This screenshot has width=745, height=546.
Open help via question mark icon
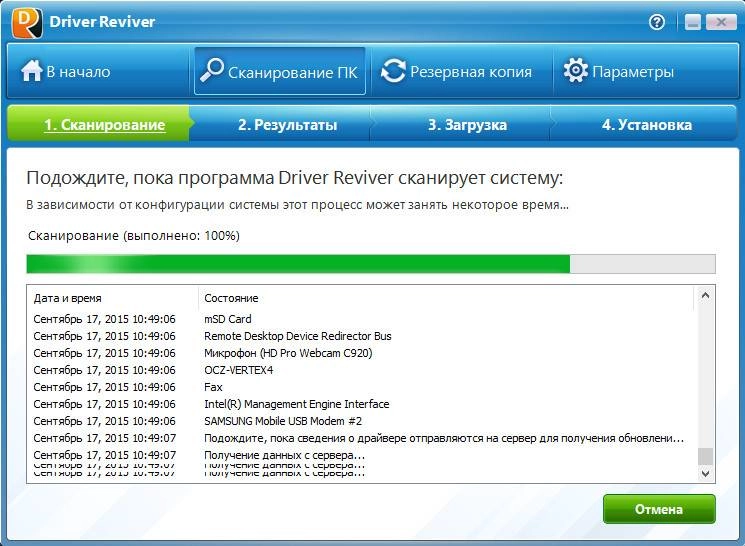(657, 22)
